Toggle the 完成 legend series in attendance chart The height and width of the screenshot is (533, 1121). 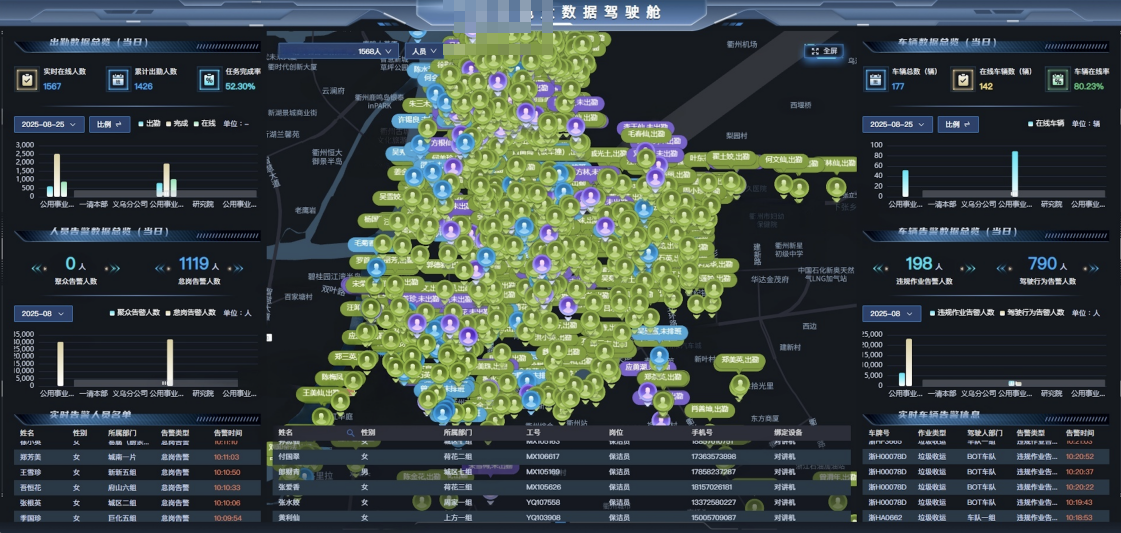[x=174, y=124]
